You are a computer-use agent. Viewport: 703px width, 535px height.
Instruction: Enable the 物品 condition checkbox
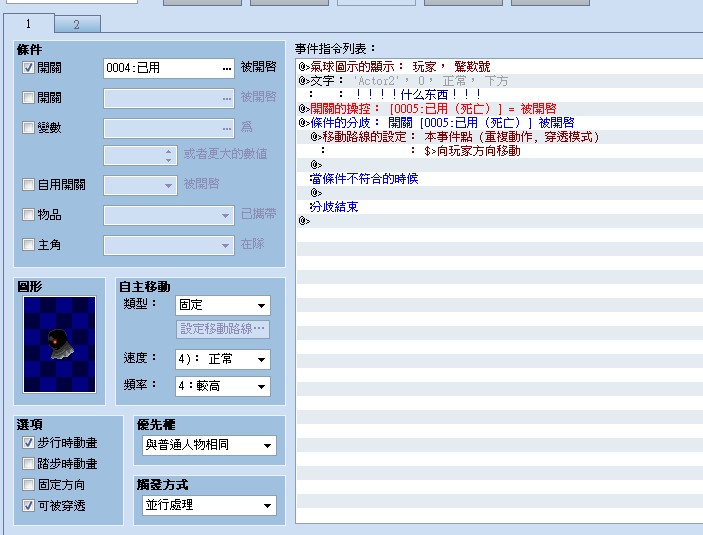[28, 214]
